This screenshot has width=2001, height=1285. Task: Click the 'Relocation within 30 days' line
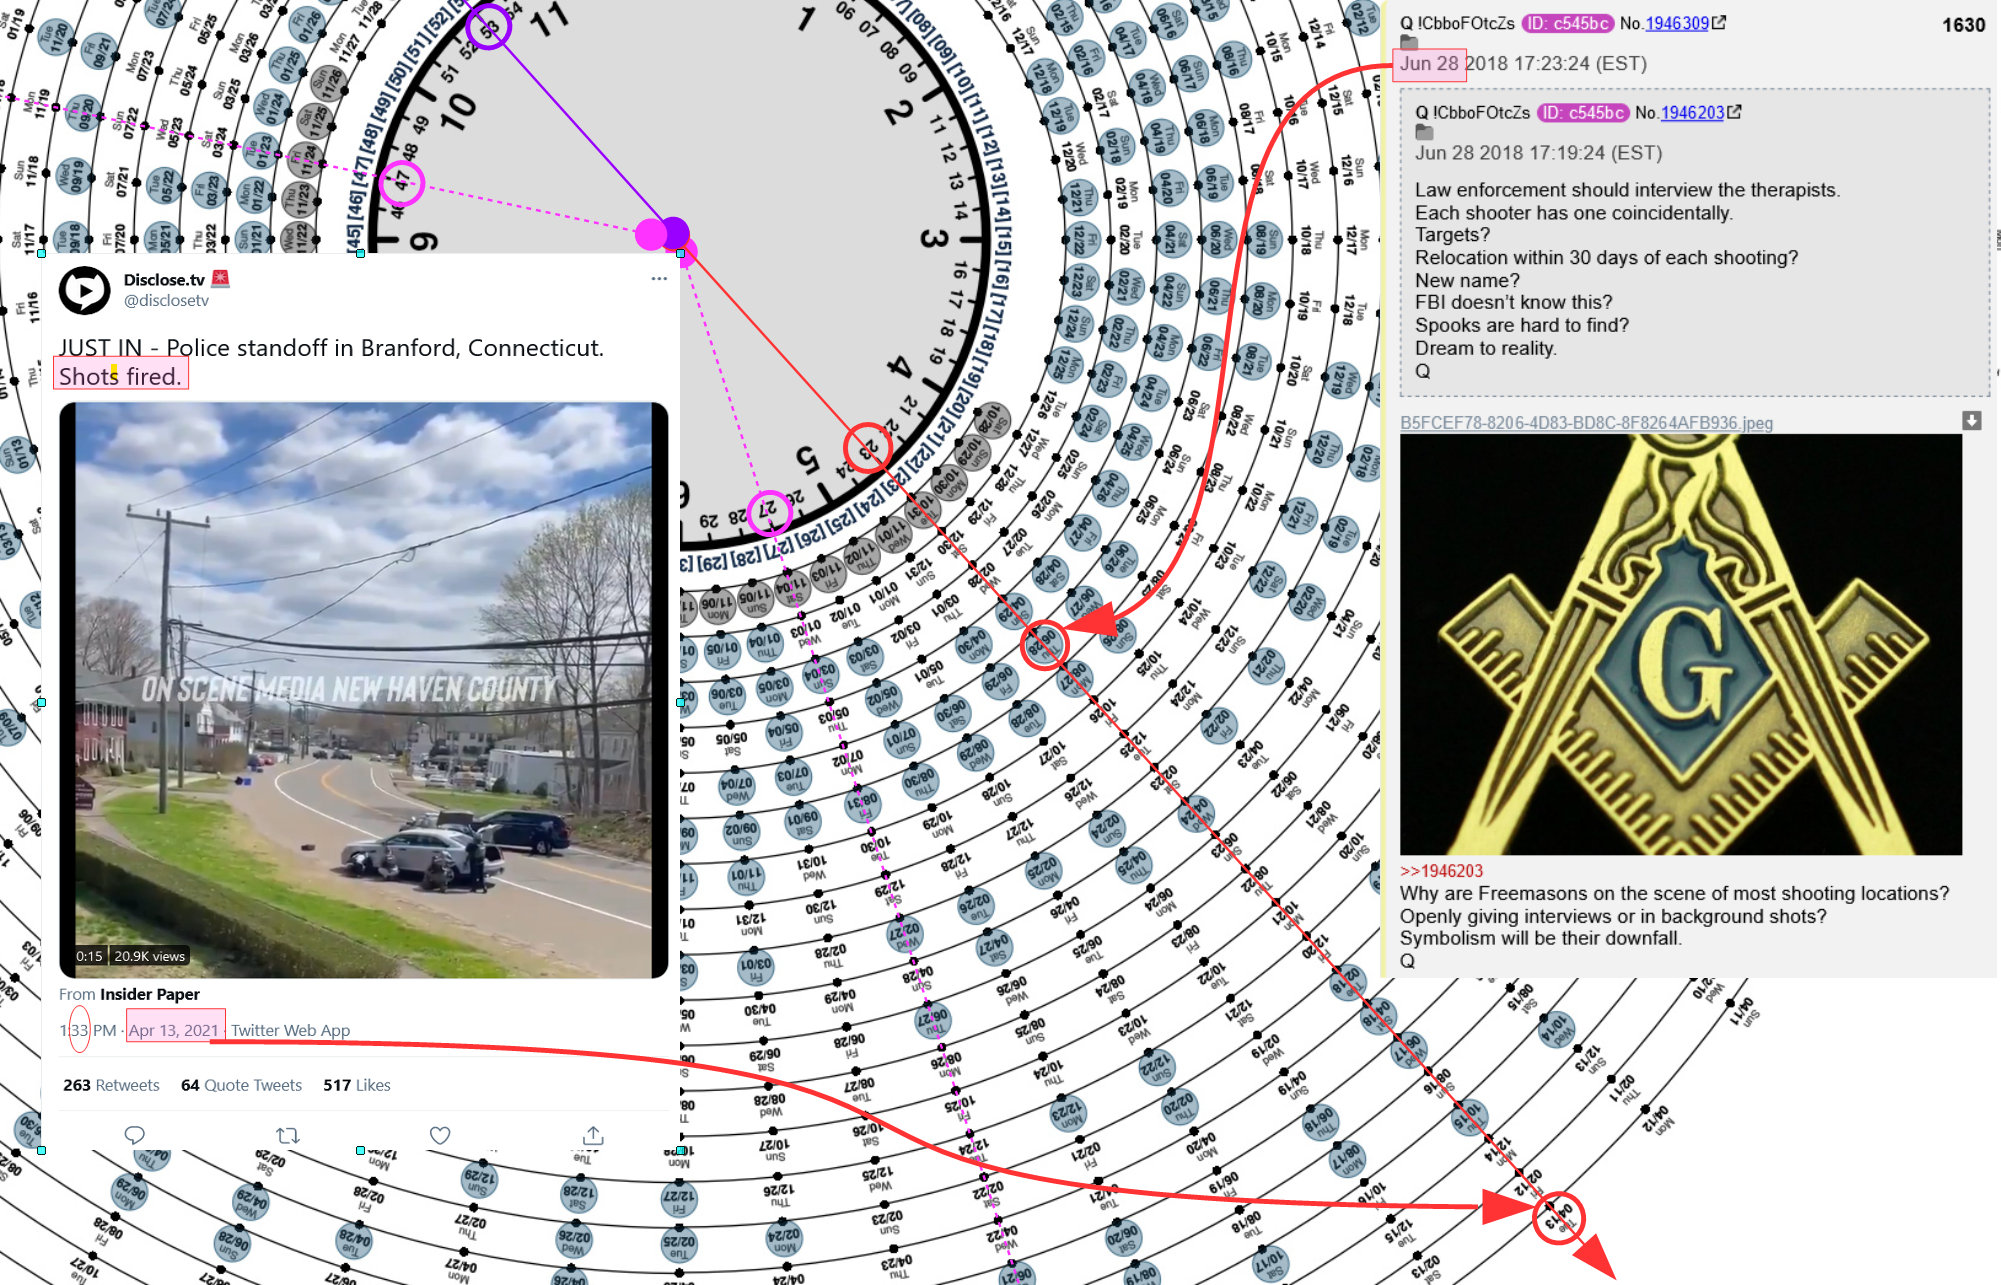1606,258
